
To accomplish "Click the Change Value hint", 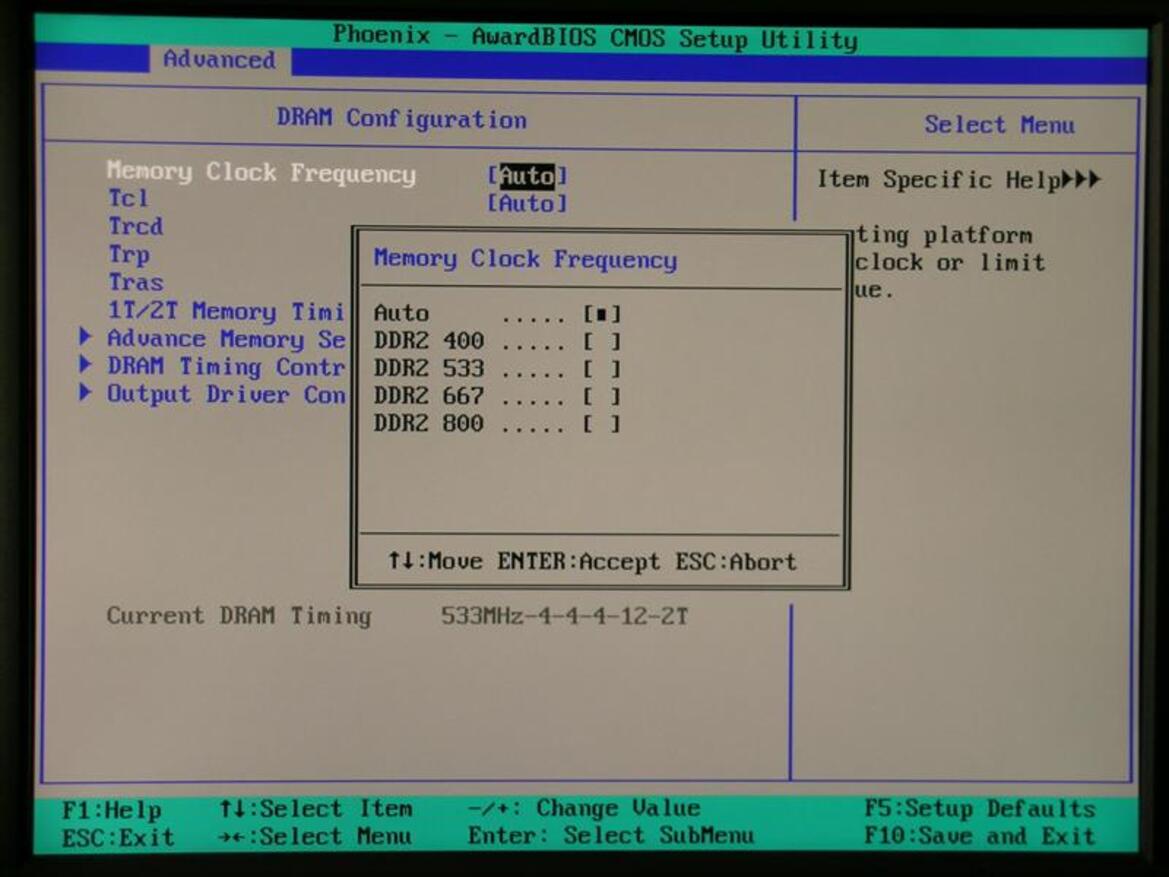I will (584, 808).
